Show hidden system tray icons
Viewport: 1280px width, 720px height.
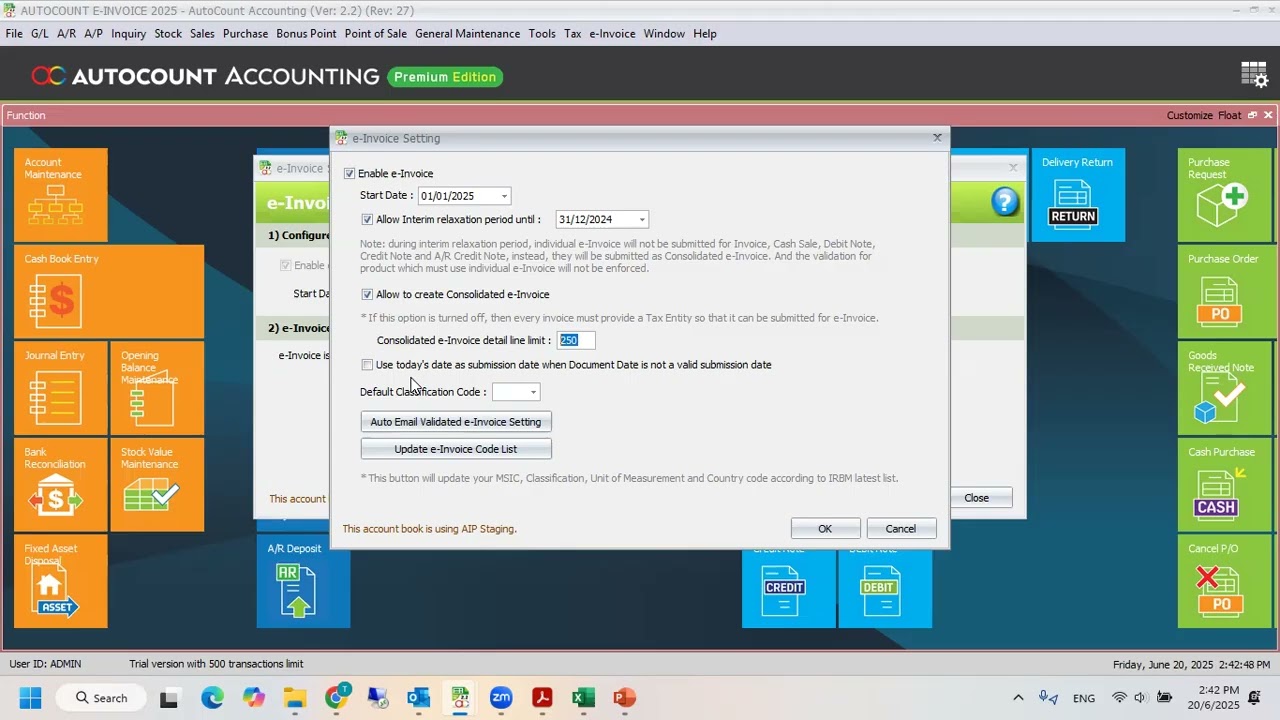click(x=1018, y=698)
